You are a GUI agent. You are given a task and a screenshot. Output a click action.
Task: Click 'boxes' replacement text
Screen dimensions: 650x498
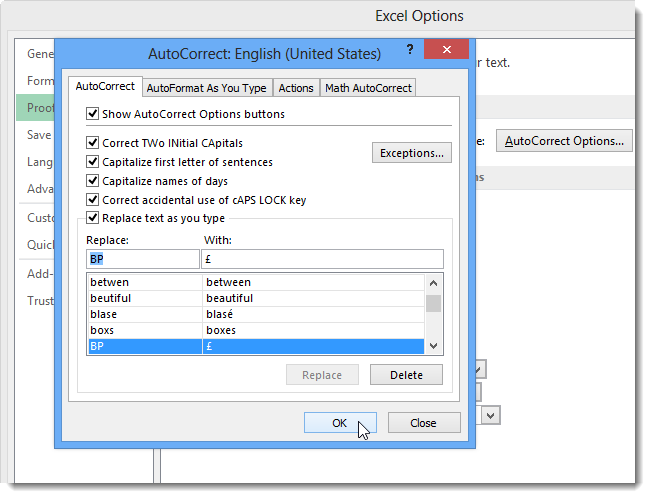click(221, 330)
